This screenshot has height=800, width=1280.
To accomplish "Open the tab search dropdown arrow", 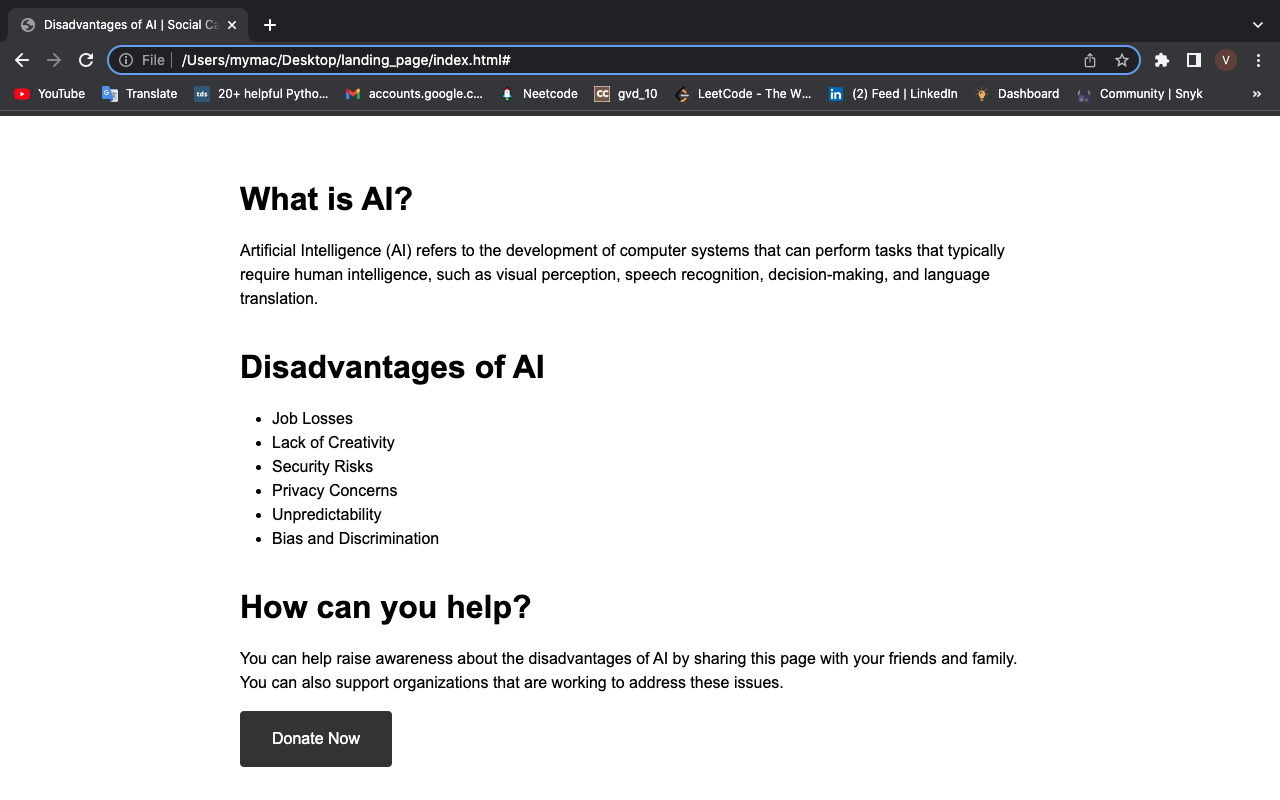I will [x=1257, y=24].
